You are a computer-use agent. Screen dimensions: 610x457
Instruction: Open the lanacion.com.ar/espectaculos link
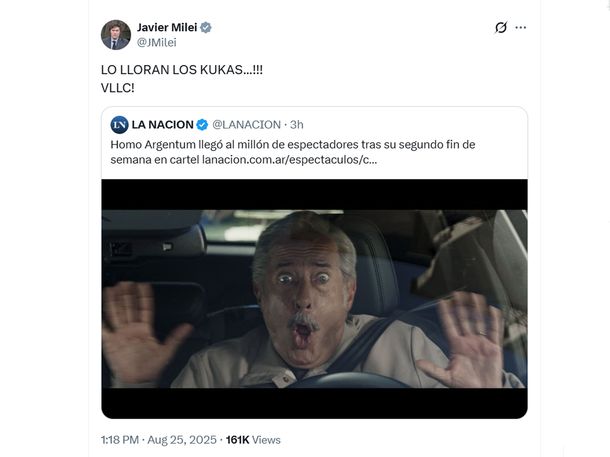pyautogui.click(x=289, y=160)
